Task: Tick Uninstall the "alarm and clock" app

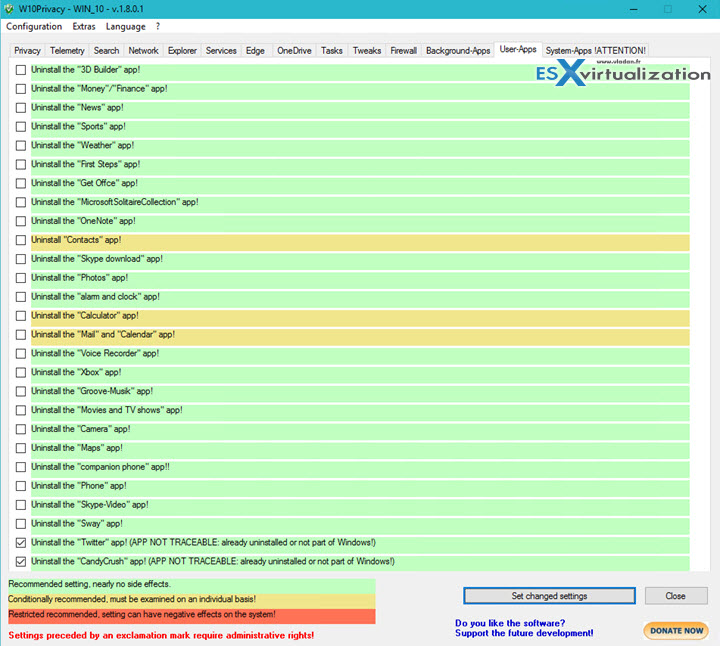Action: pos(21,297)
